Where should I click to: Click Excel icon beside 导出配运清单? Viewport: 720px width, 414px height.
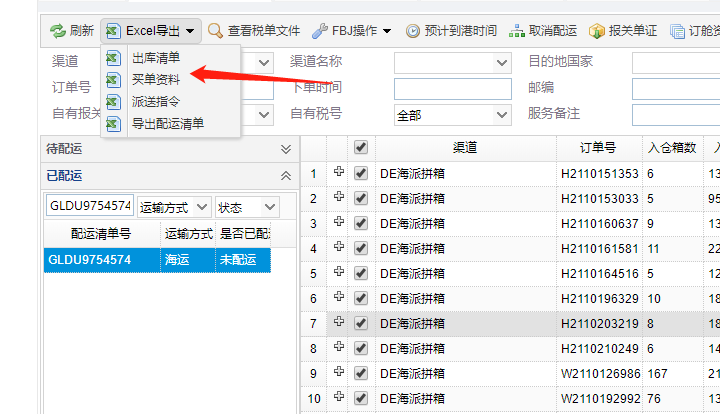(113, 124)
